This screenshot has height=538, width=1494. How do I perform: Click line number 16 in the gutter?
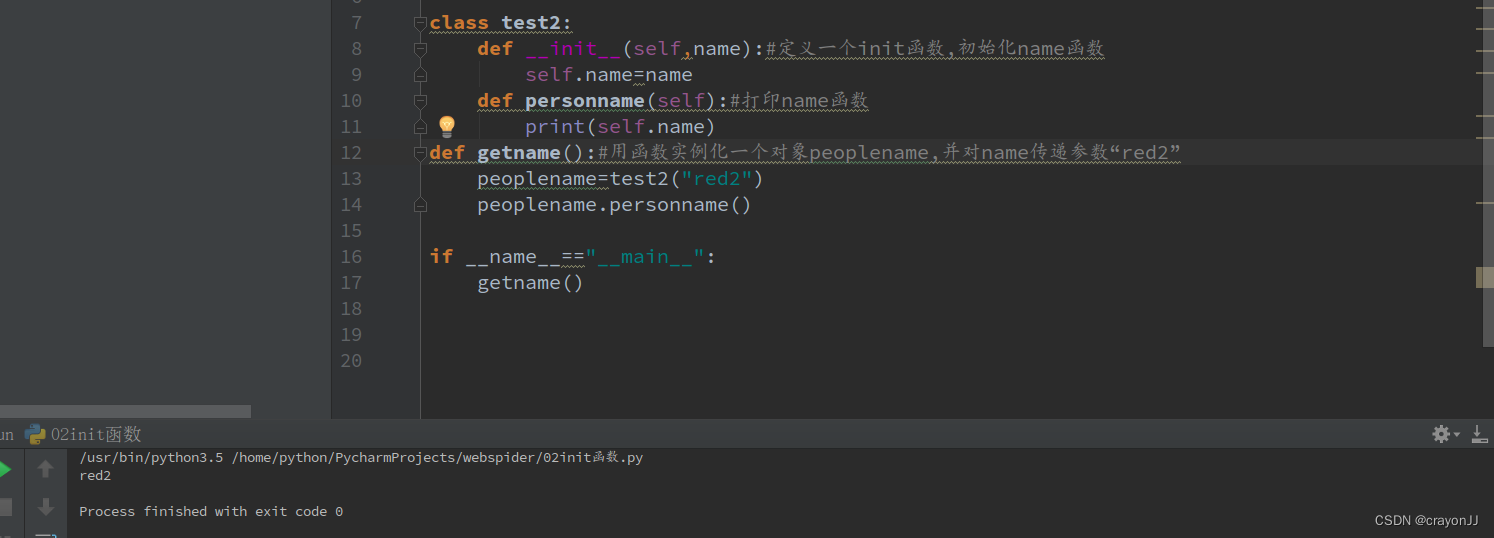click(x=351, y=257)
